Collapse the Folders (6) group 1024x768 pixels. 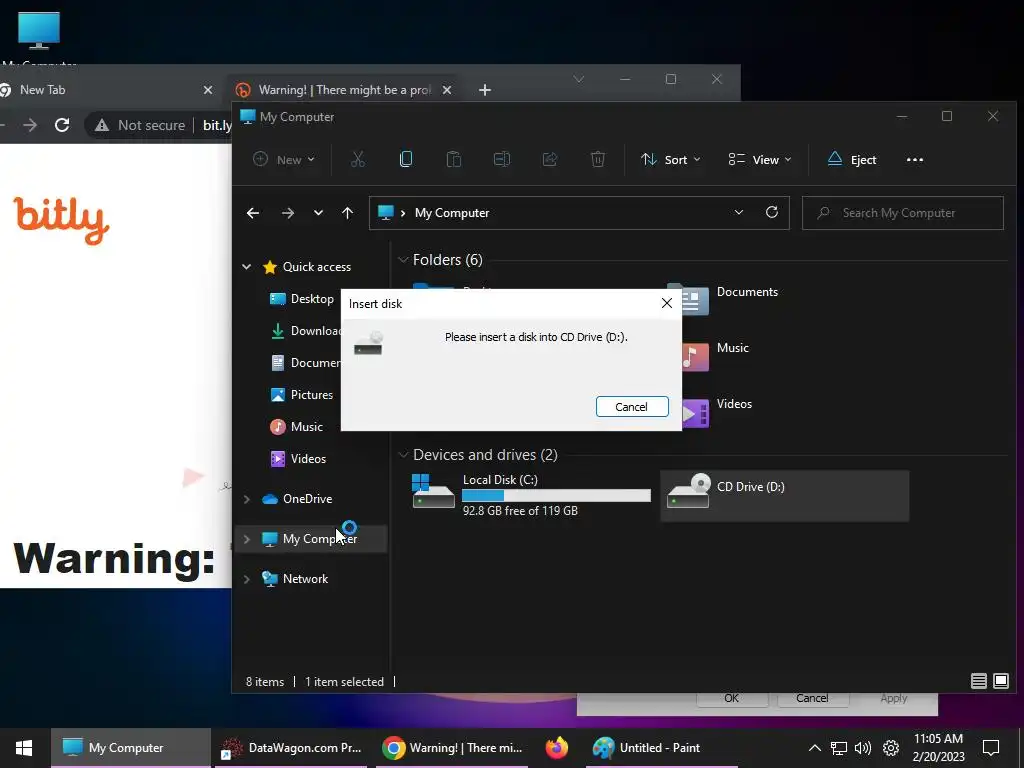pyautogui.click(x=403, y=259)
